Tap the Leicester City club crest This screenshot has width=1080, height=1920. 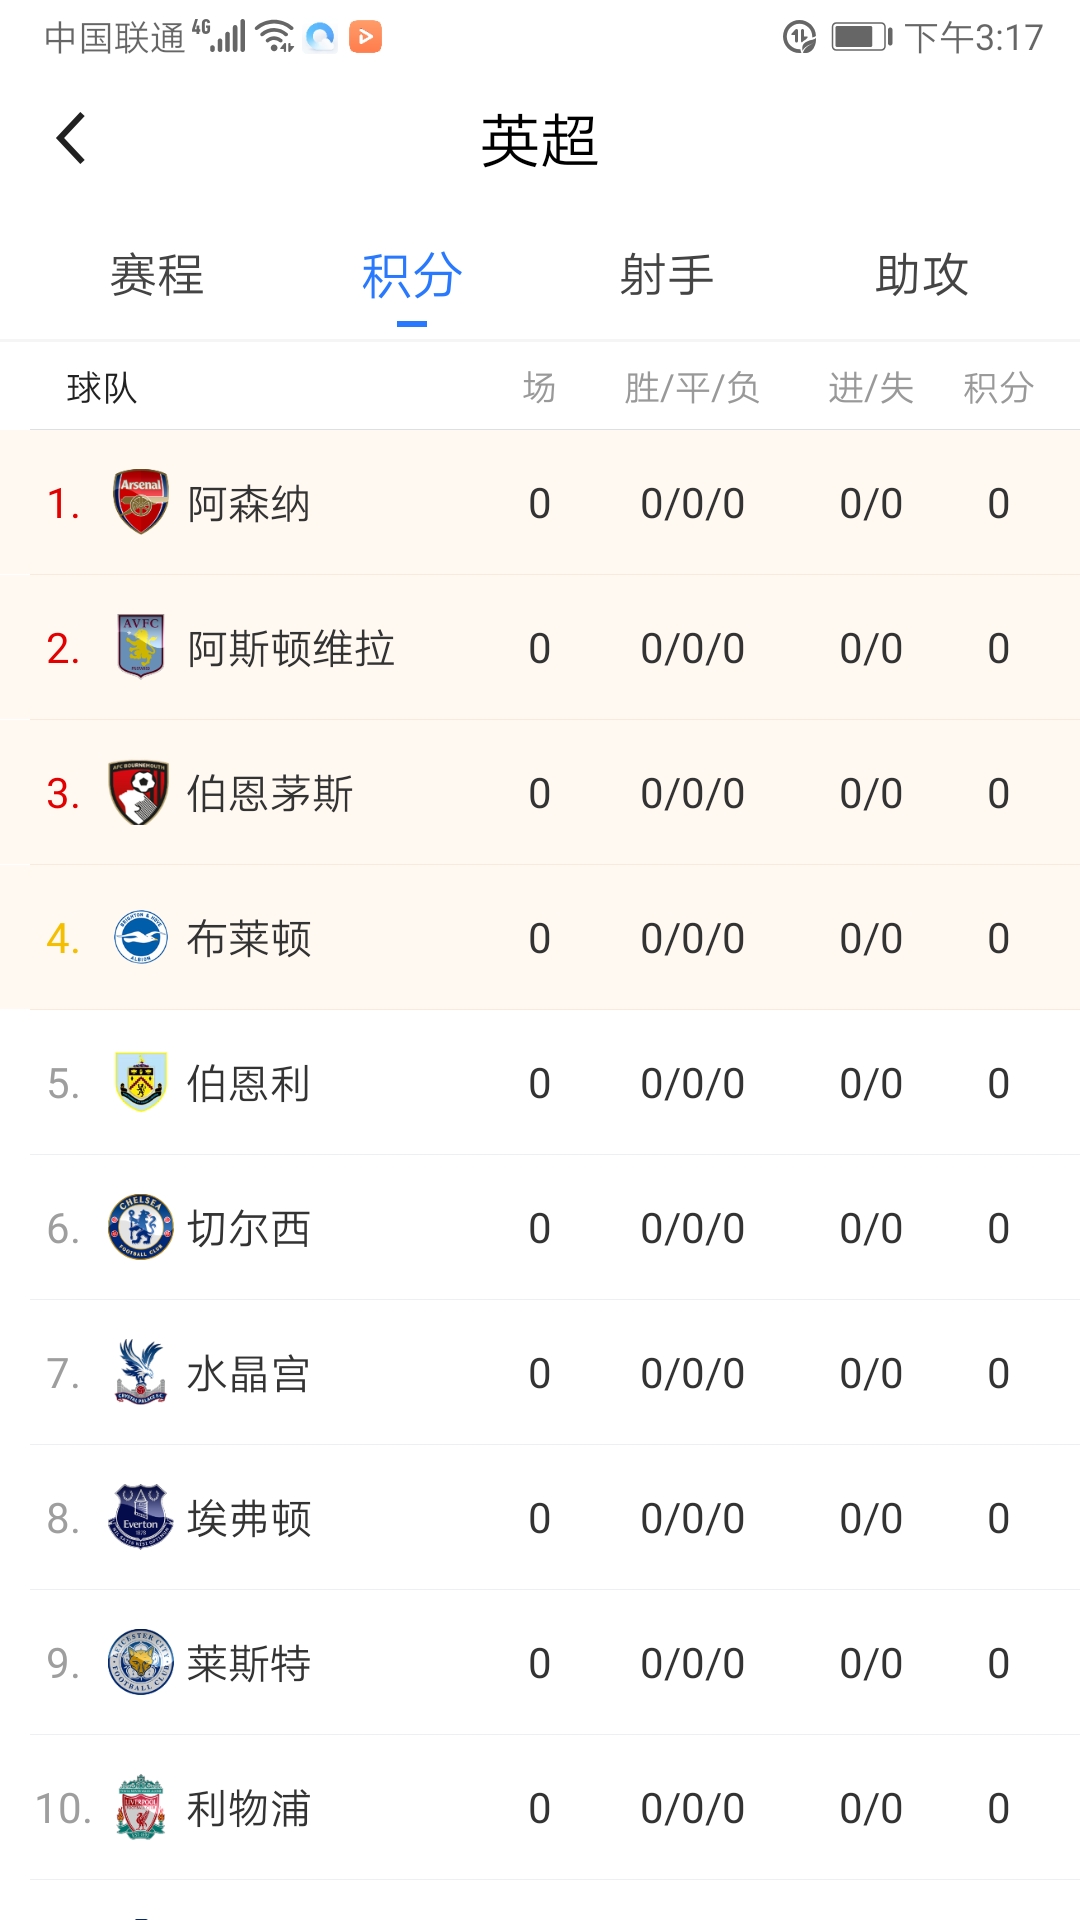coord(141,1662)
